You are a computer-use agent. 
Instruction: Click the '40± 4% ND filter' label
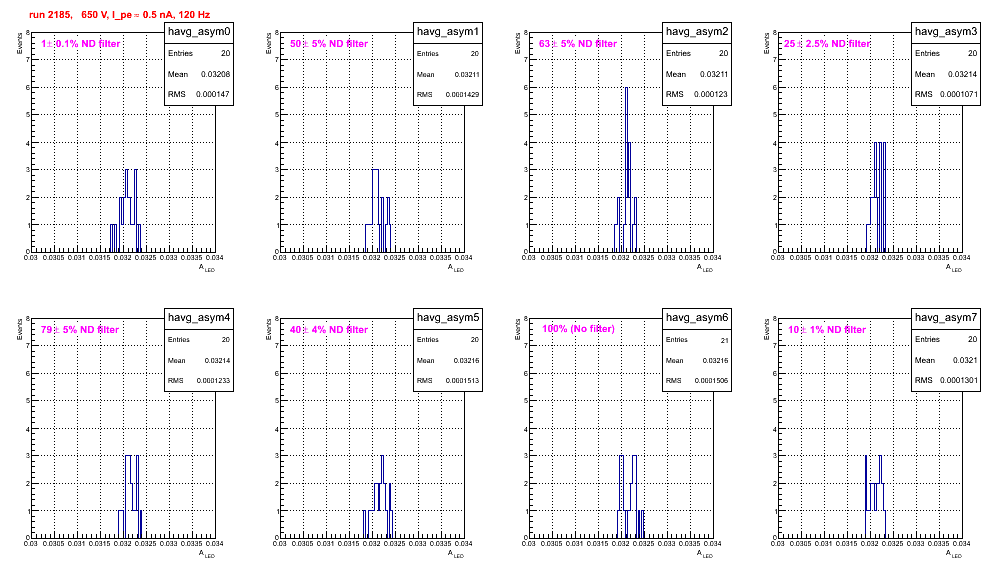point(329,330)
